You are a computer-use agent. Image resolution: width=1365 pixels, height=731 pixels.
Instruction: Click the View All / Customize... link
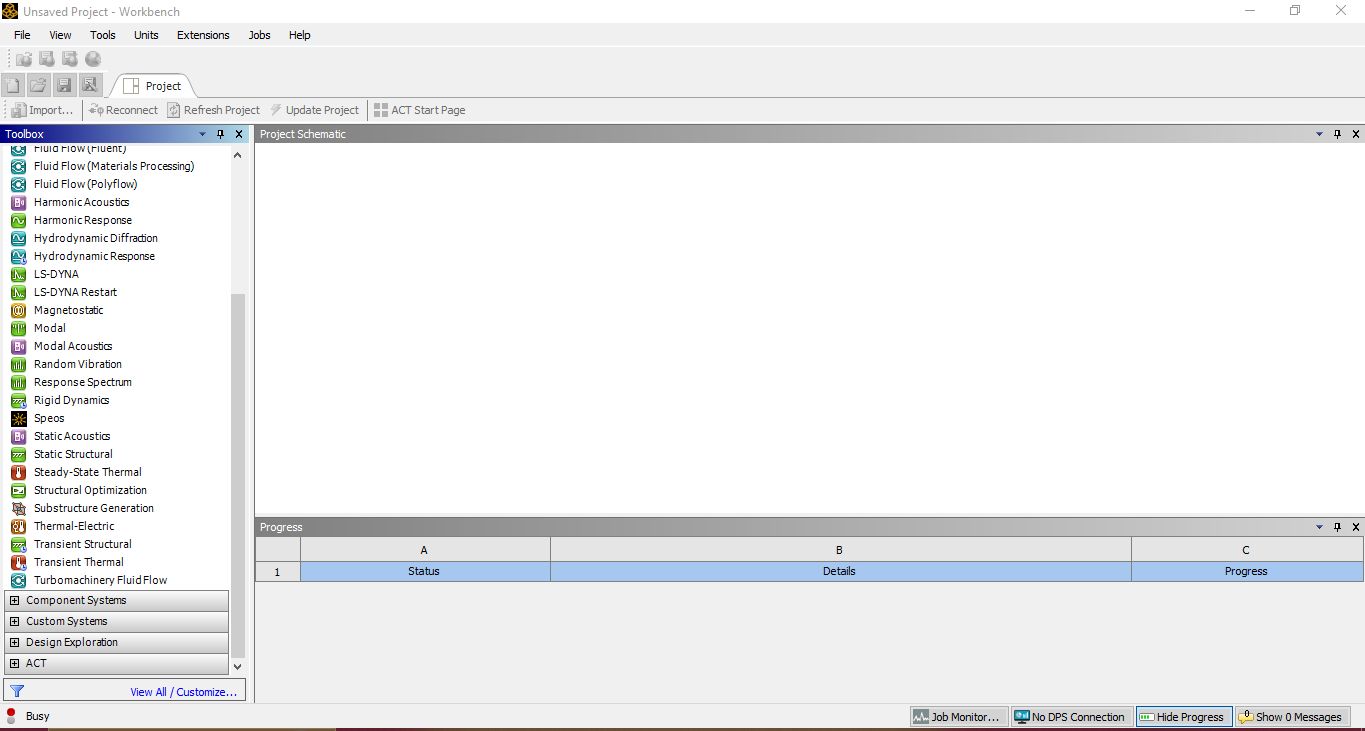[183, 692]
